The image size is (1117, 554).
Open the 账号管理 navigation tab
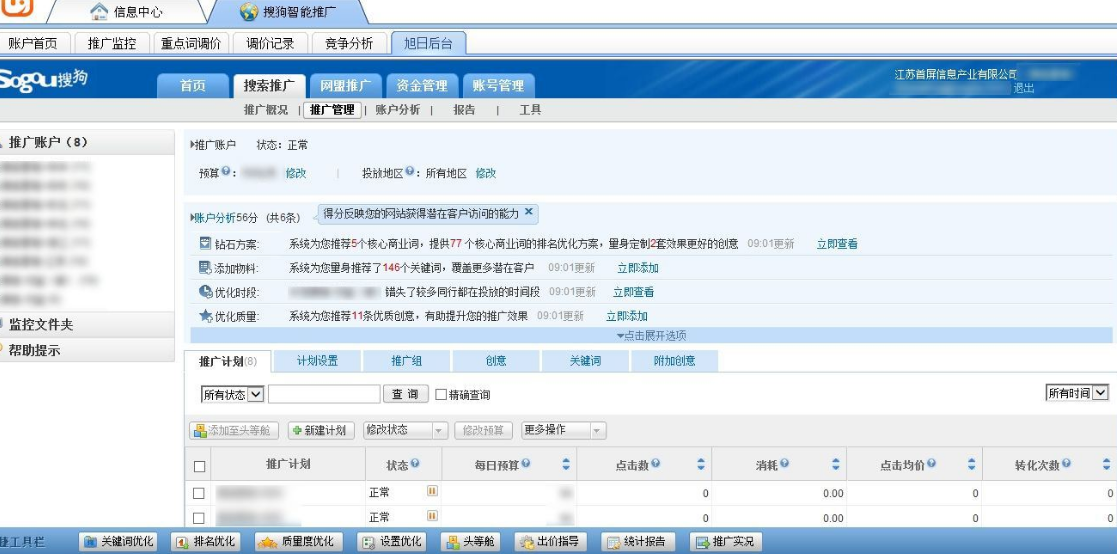pos(498,86)
